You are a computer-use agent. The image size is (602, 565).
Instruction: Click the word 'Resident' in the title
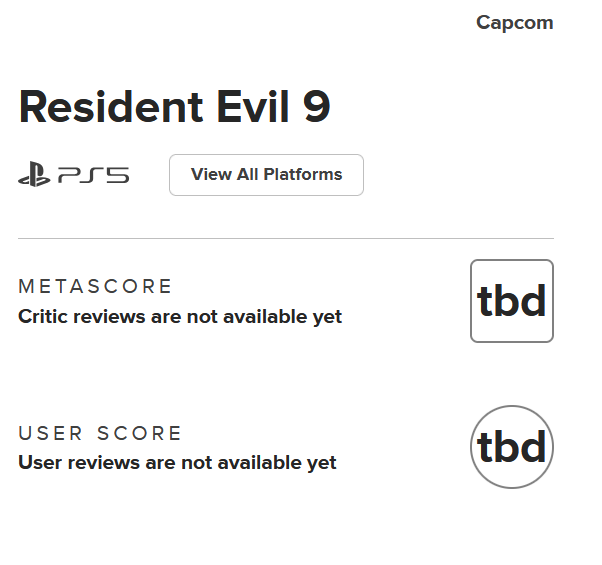pos(95,106)
